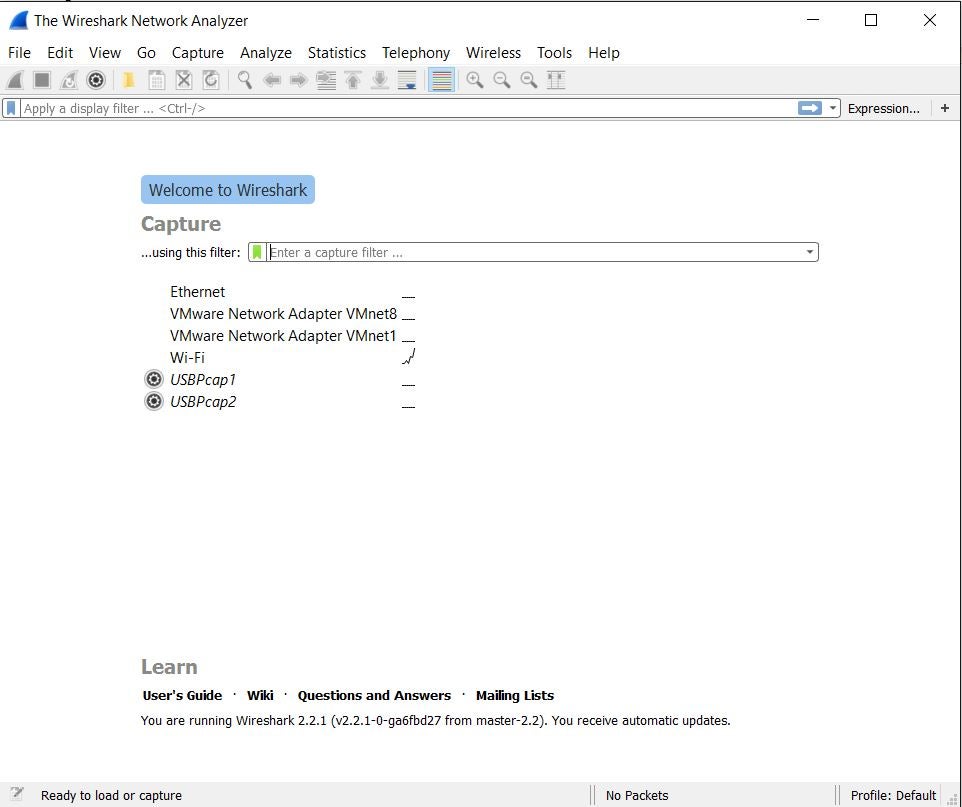
Task: Open the Telephony menu
Action: 416,53
